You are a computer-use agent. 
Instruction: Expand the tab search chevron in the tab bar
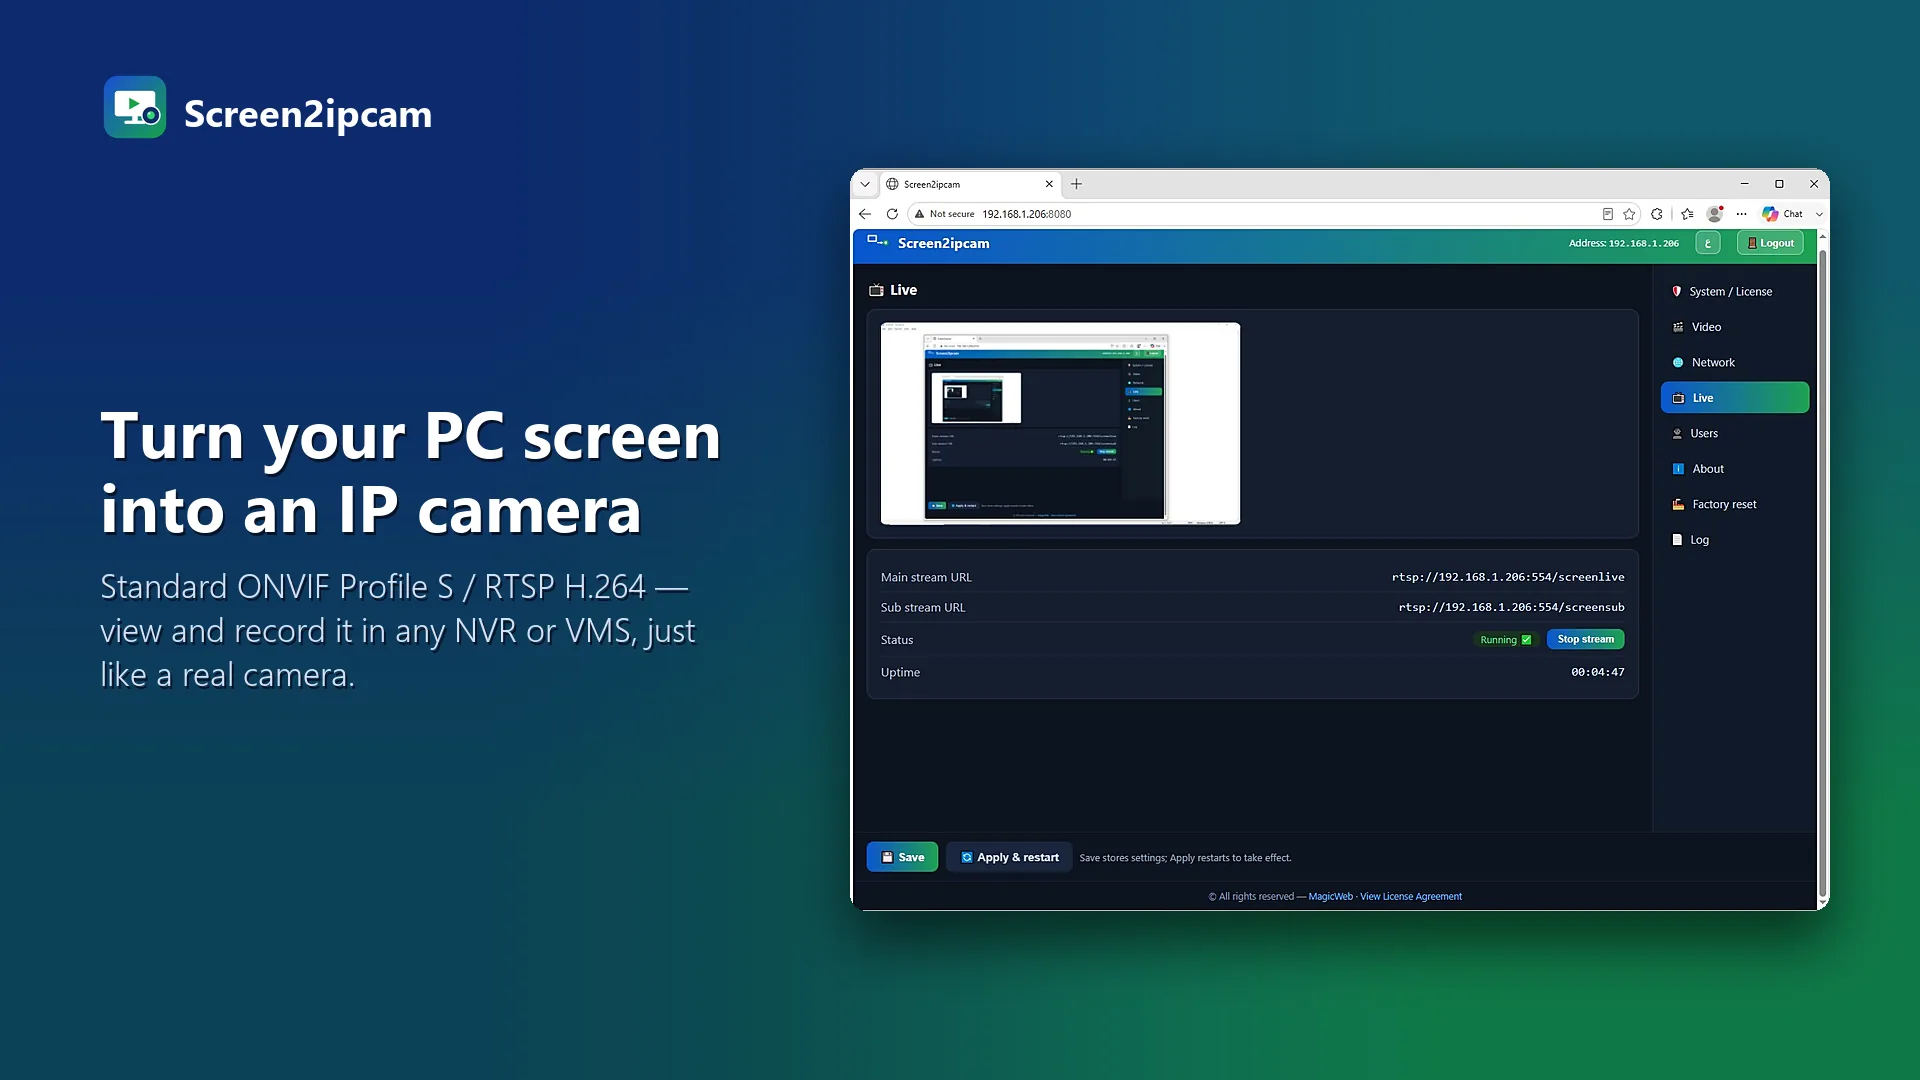click(x=865, y=184)
